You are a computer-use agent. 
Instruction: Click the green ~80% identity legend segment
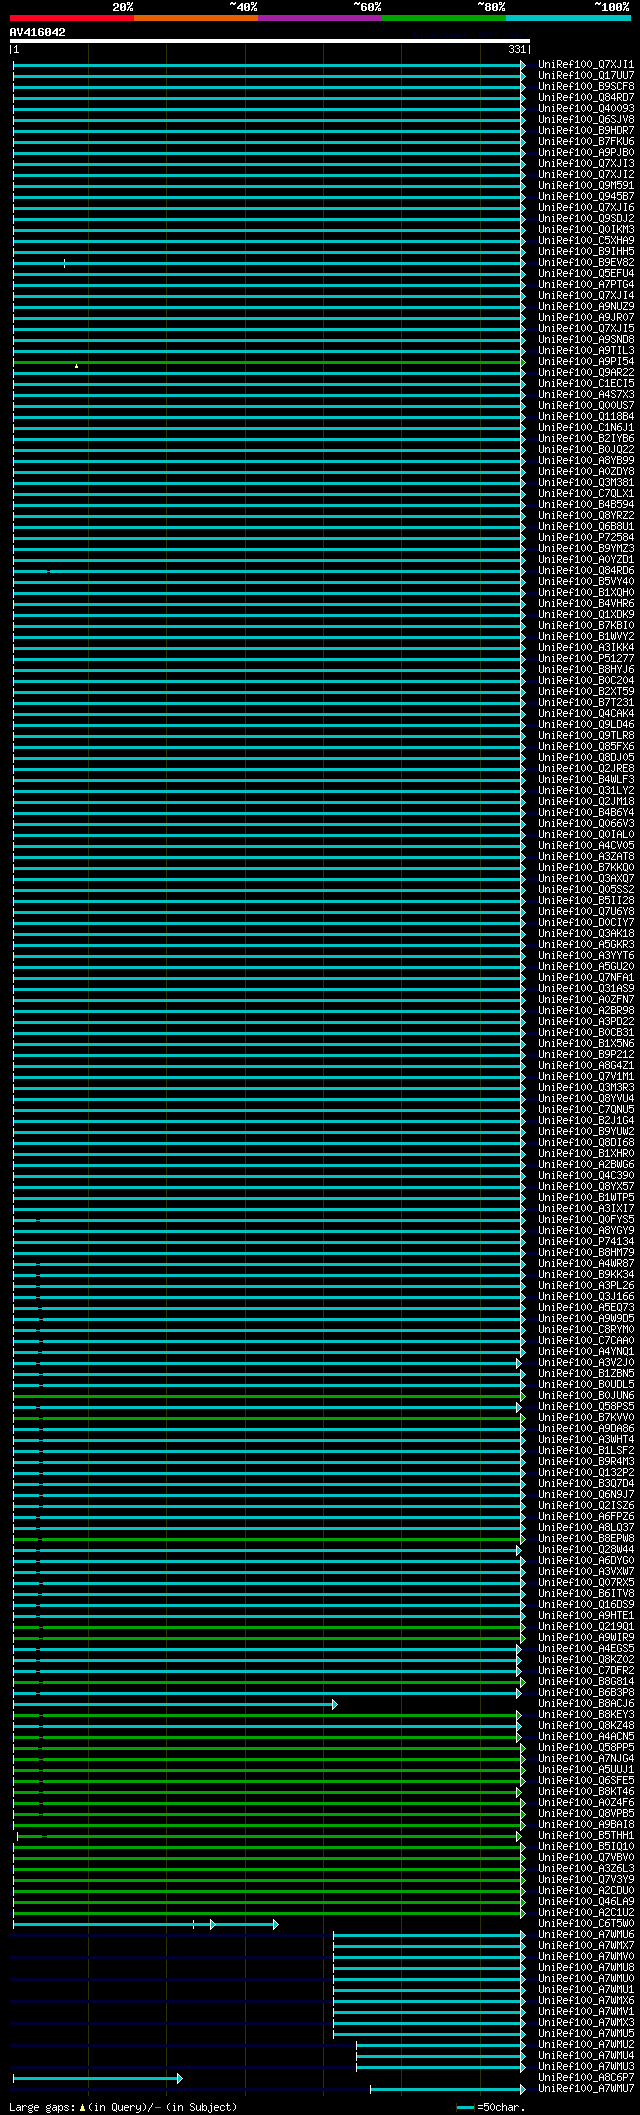444,18
